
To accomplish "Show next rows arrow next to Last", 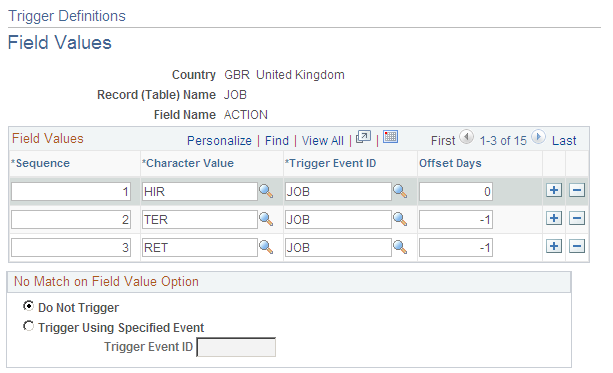I will pyautogui.click(x=538, y=137).
